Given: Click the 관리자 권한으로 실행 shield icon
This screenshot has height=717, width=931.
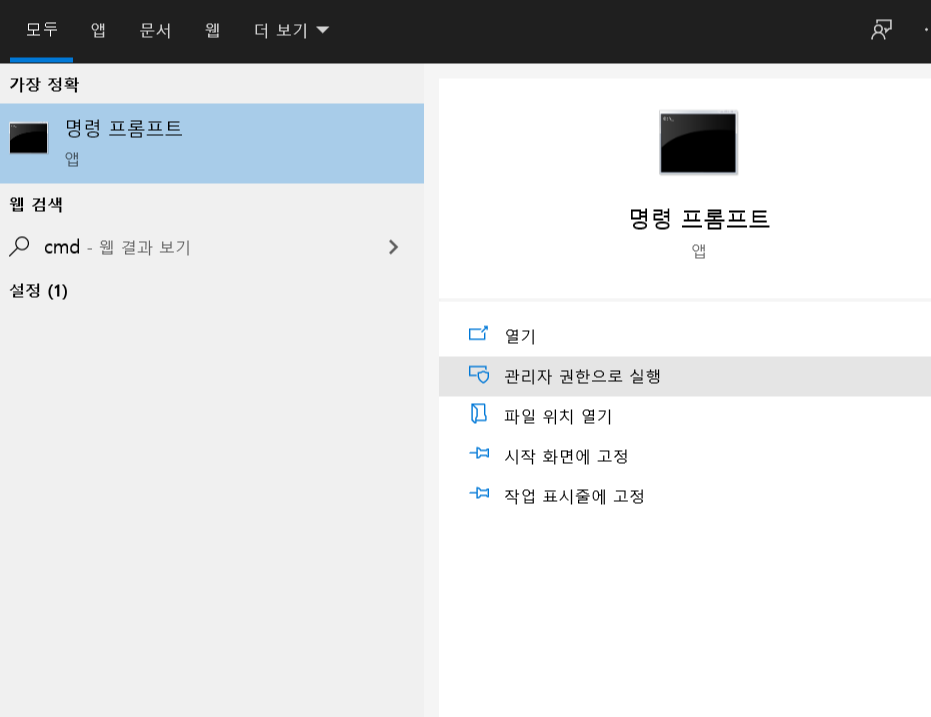Looking at the screenshot, I should point(478,376).
